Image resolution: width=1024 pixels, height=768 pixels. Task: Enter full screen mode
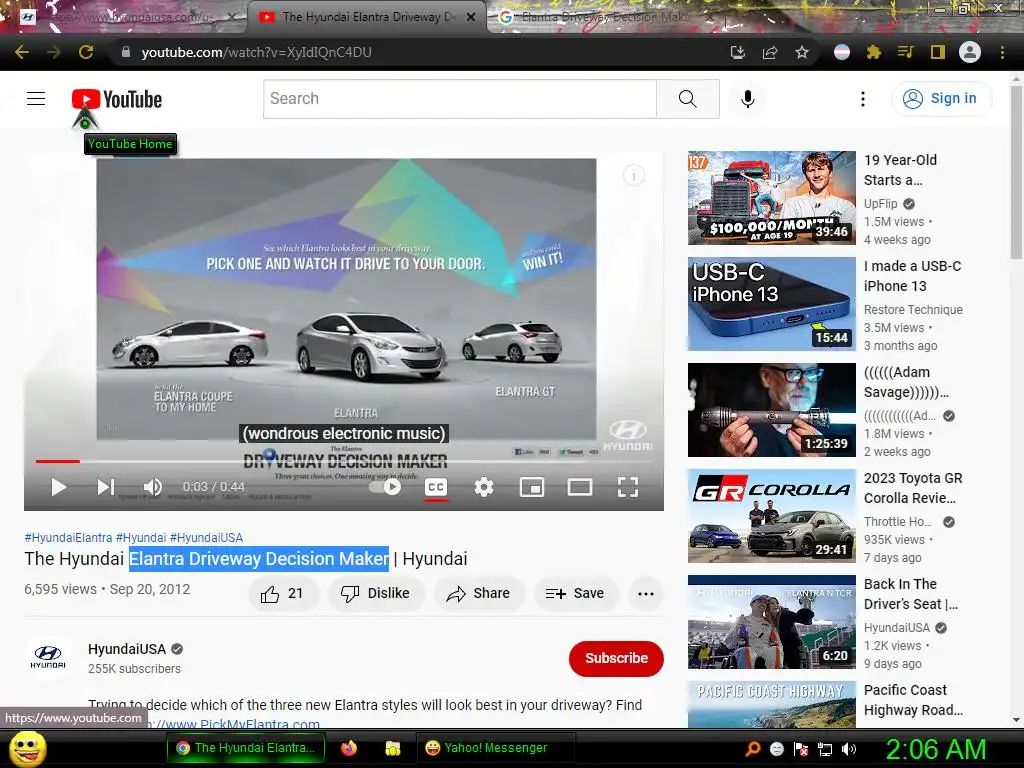(628, 487)
